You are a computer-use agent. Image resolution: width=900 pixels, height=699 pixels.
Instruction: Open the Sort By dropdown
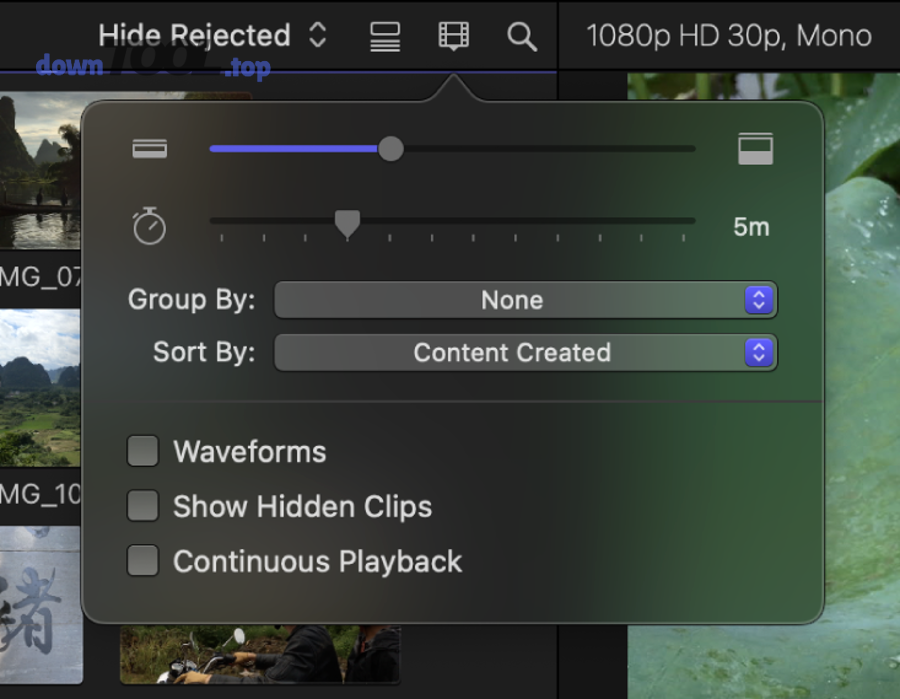pyautogui.click(x=525, y=352)
